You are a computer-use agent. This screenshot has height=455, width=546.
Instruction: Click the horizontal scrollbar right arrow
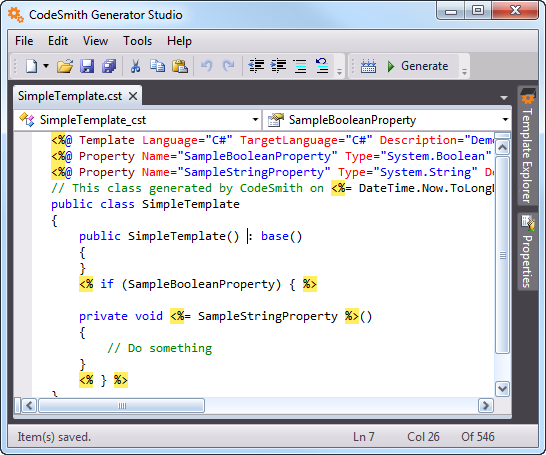pos(485,406)
